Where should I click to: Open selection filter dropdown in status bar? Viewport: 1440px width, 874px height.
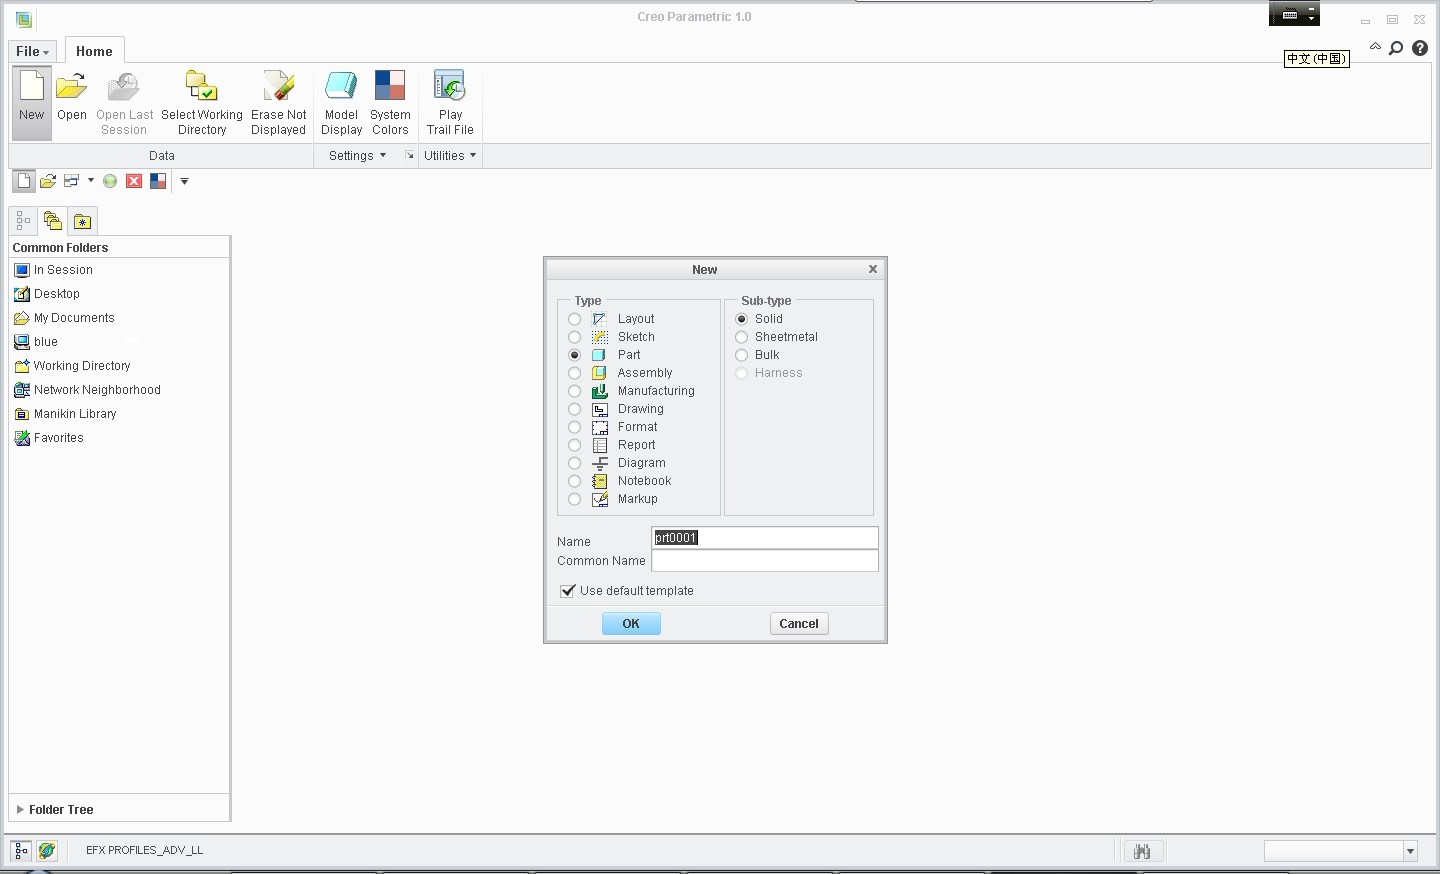(x=1410, y=851)
